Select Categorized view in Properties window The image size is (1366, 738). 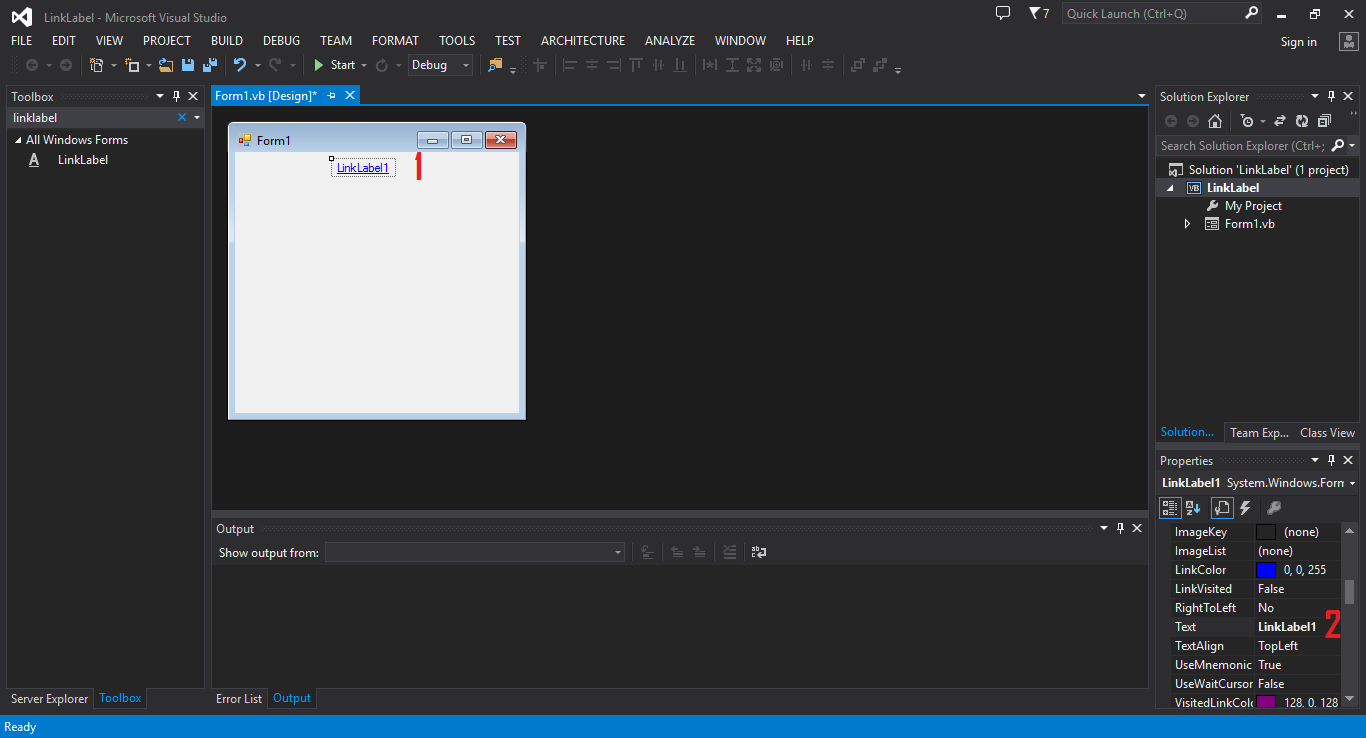click(x=1170, y=507)
